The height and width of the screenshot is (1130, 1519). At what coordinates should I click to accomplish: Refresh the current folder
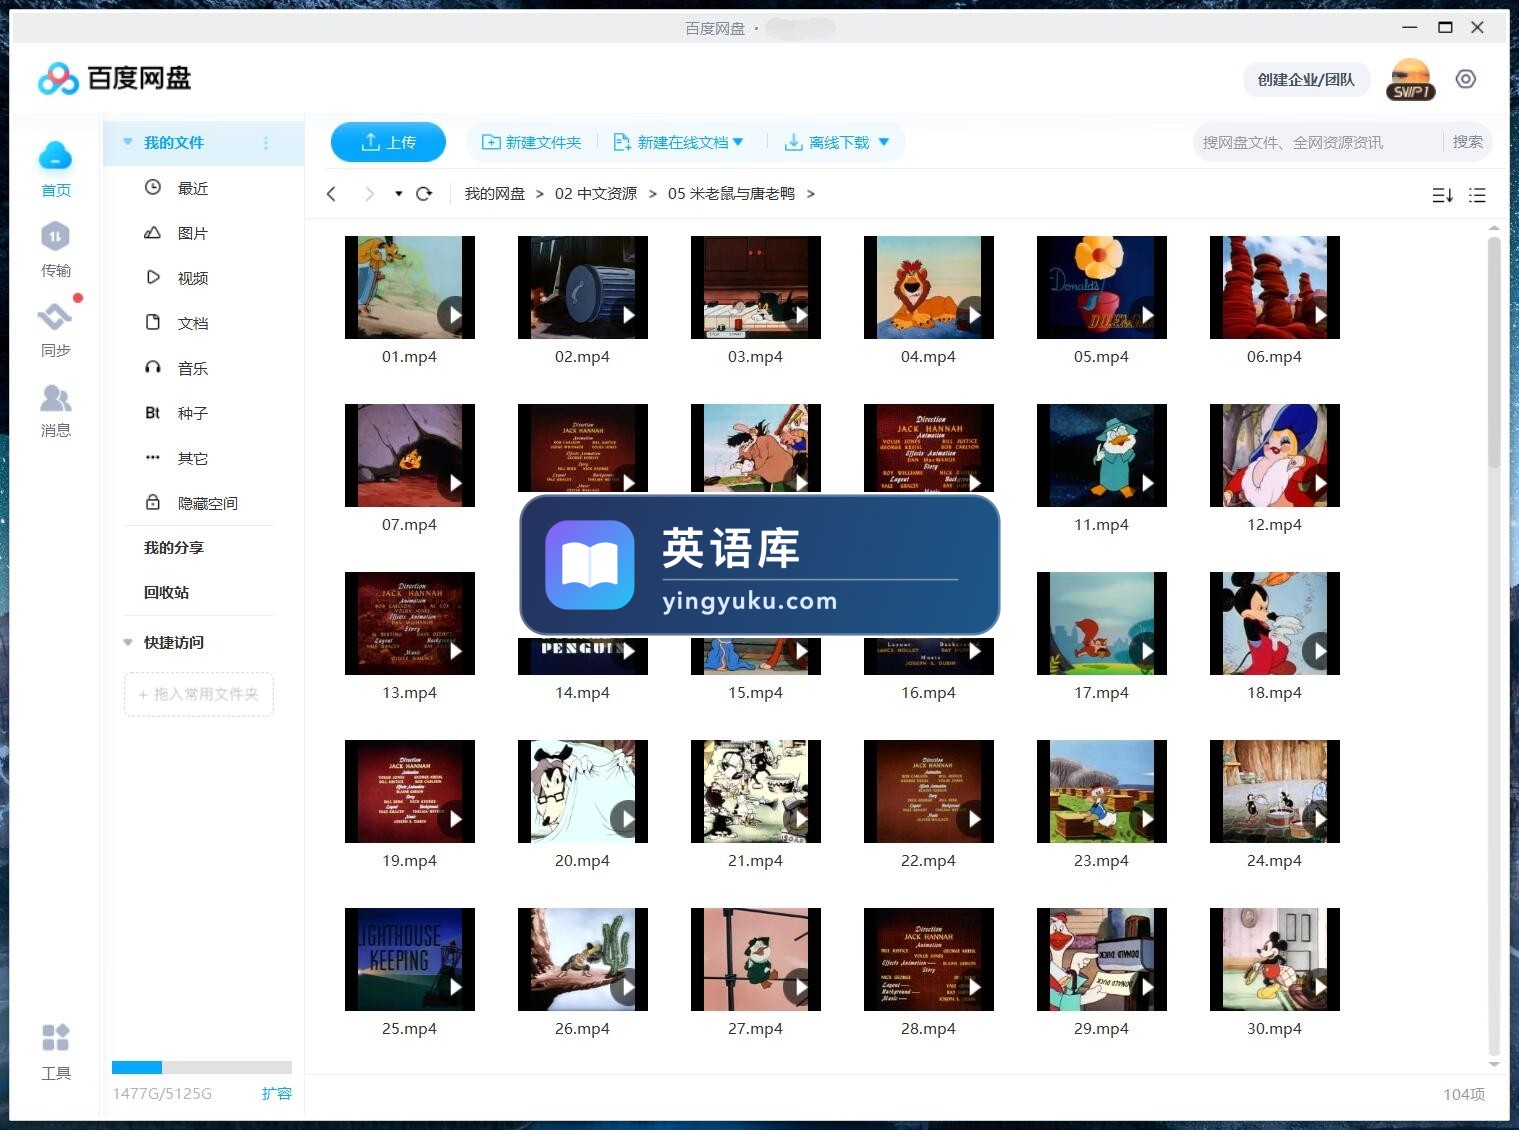pyautogui.click(x=424, y=194)
